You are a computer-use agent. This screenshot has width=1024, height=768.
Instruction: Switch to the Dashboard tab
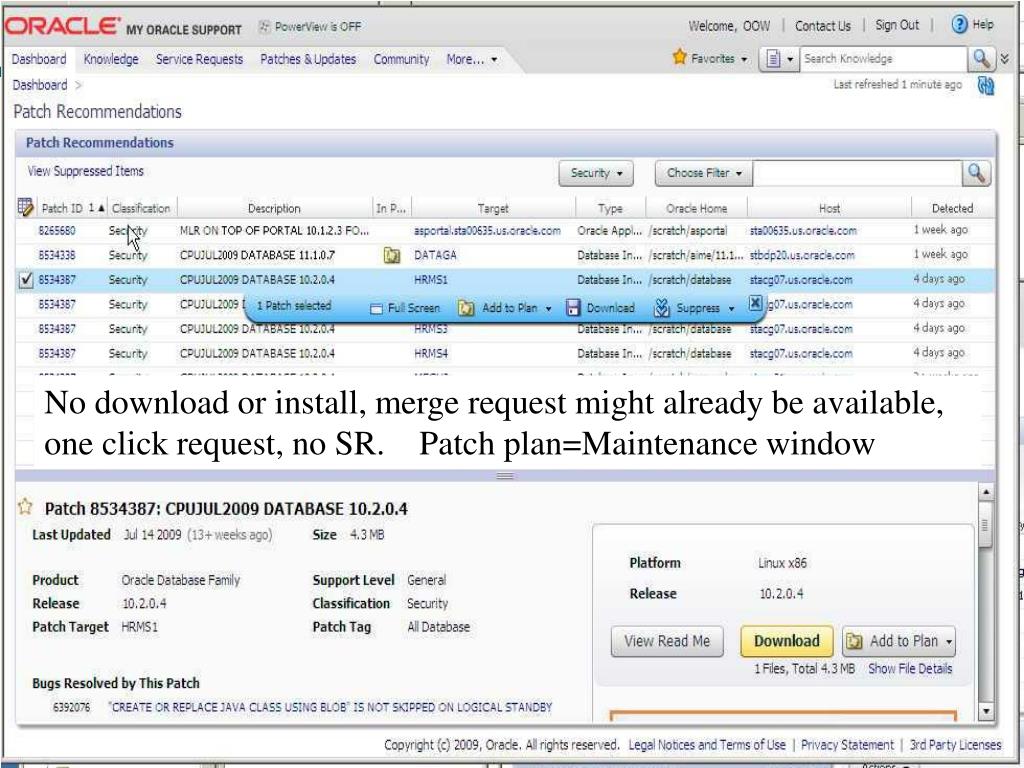point(39,59)
